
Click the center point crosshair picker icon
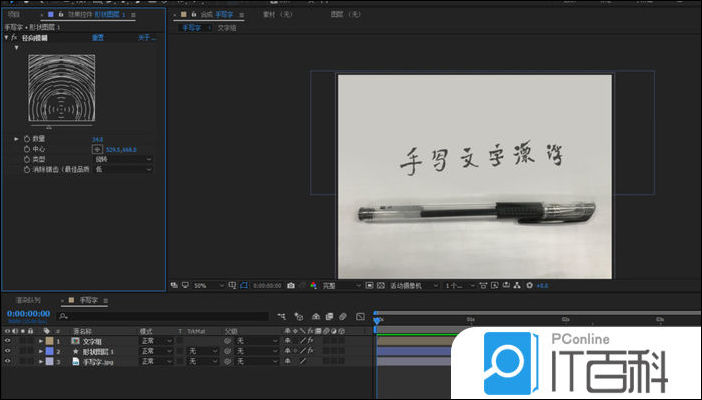click(97, 148)
